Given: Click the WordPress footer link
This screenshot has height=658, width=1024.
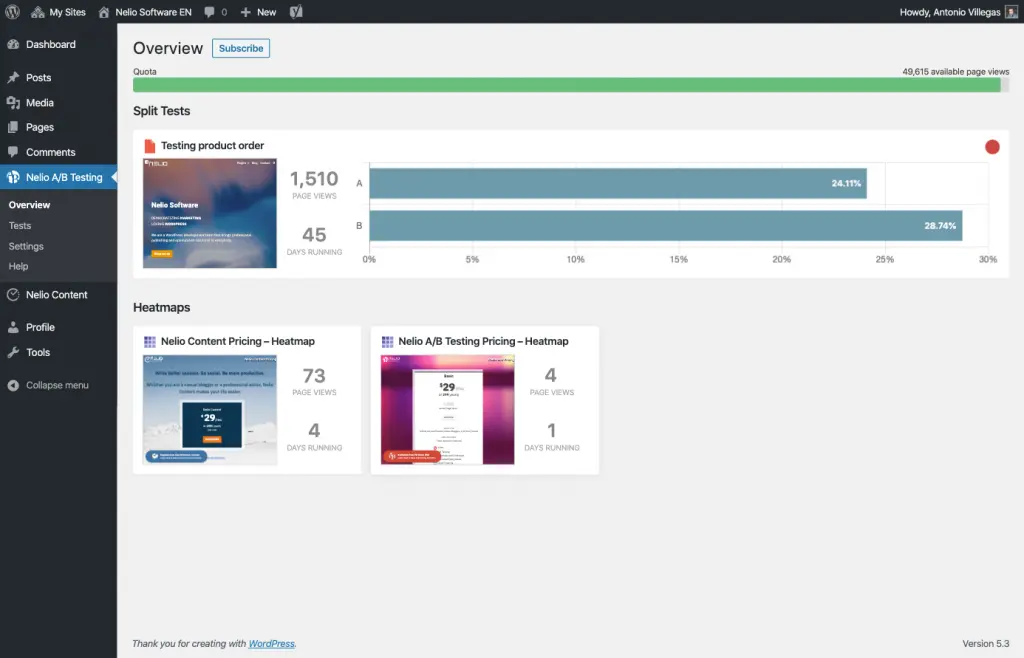Looking at the screenshot, I should tap(272, 644).
